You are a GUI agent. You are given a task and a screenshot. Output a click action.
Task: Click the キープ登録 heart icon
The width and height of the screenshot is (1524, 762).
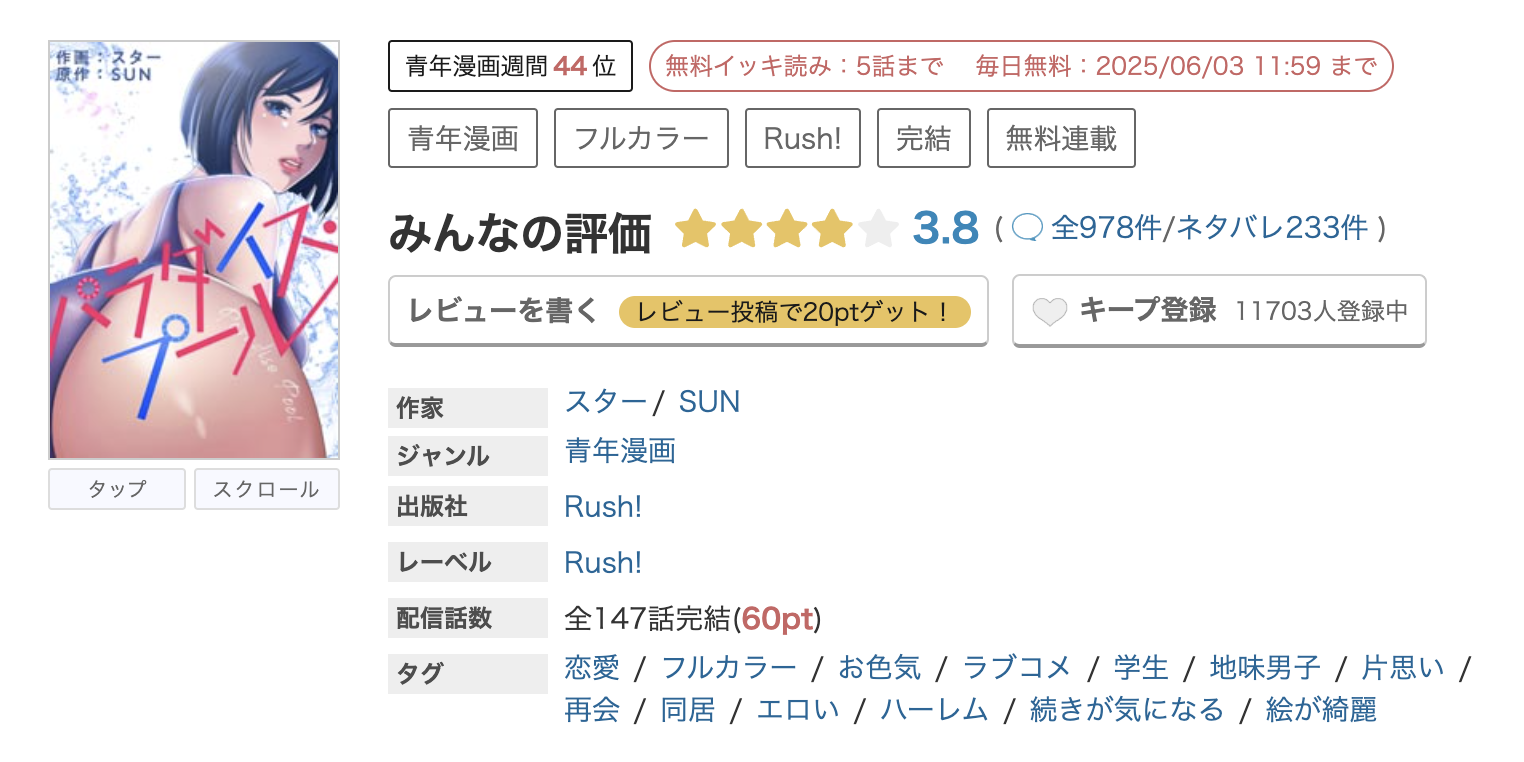pyautogui.click(x=1049, y=310)
